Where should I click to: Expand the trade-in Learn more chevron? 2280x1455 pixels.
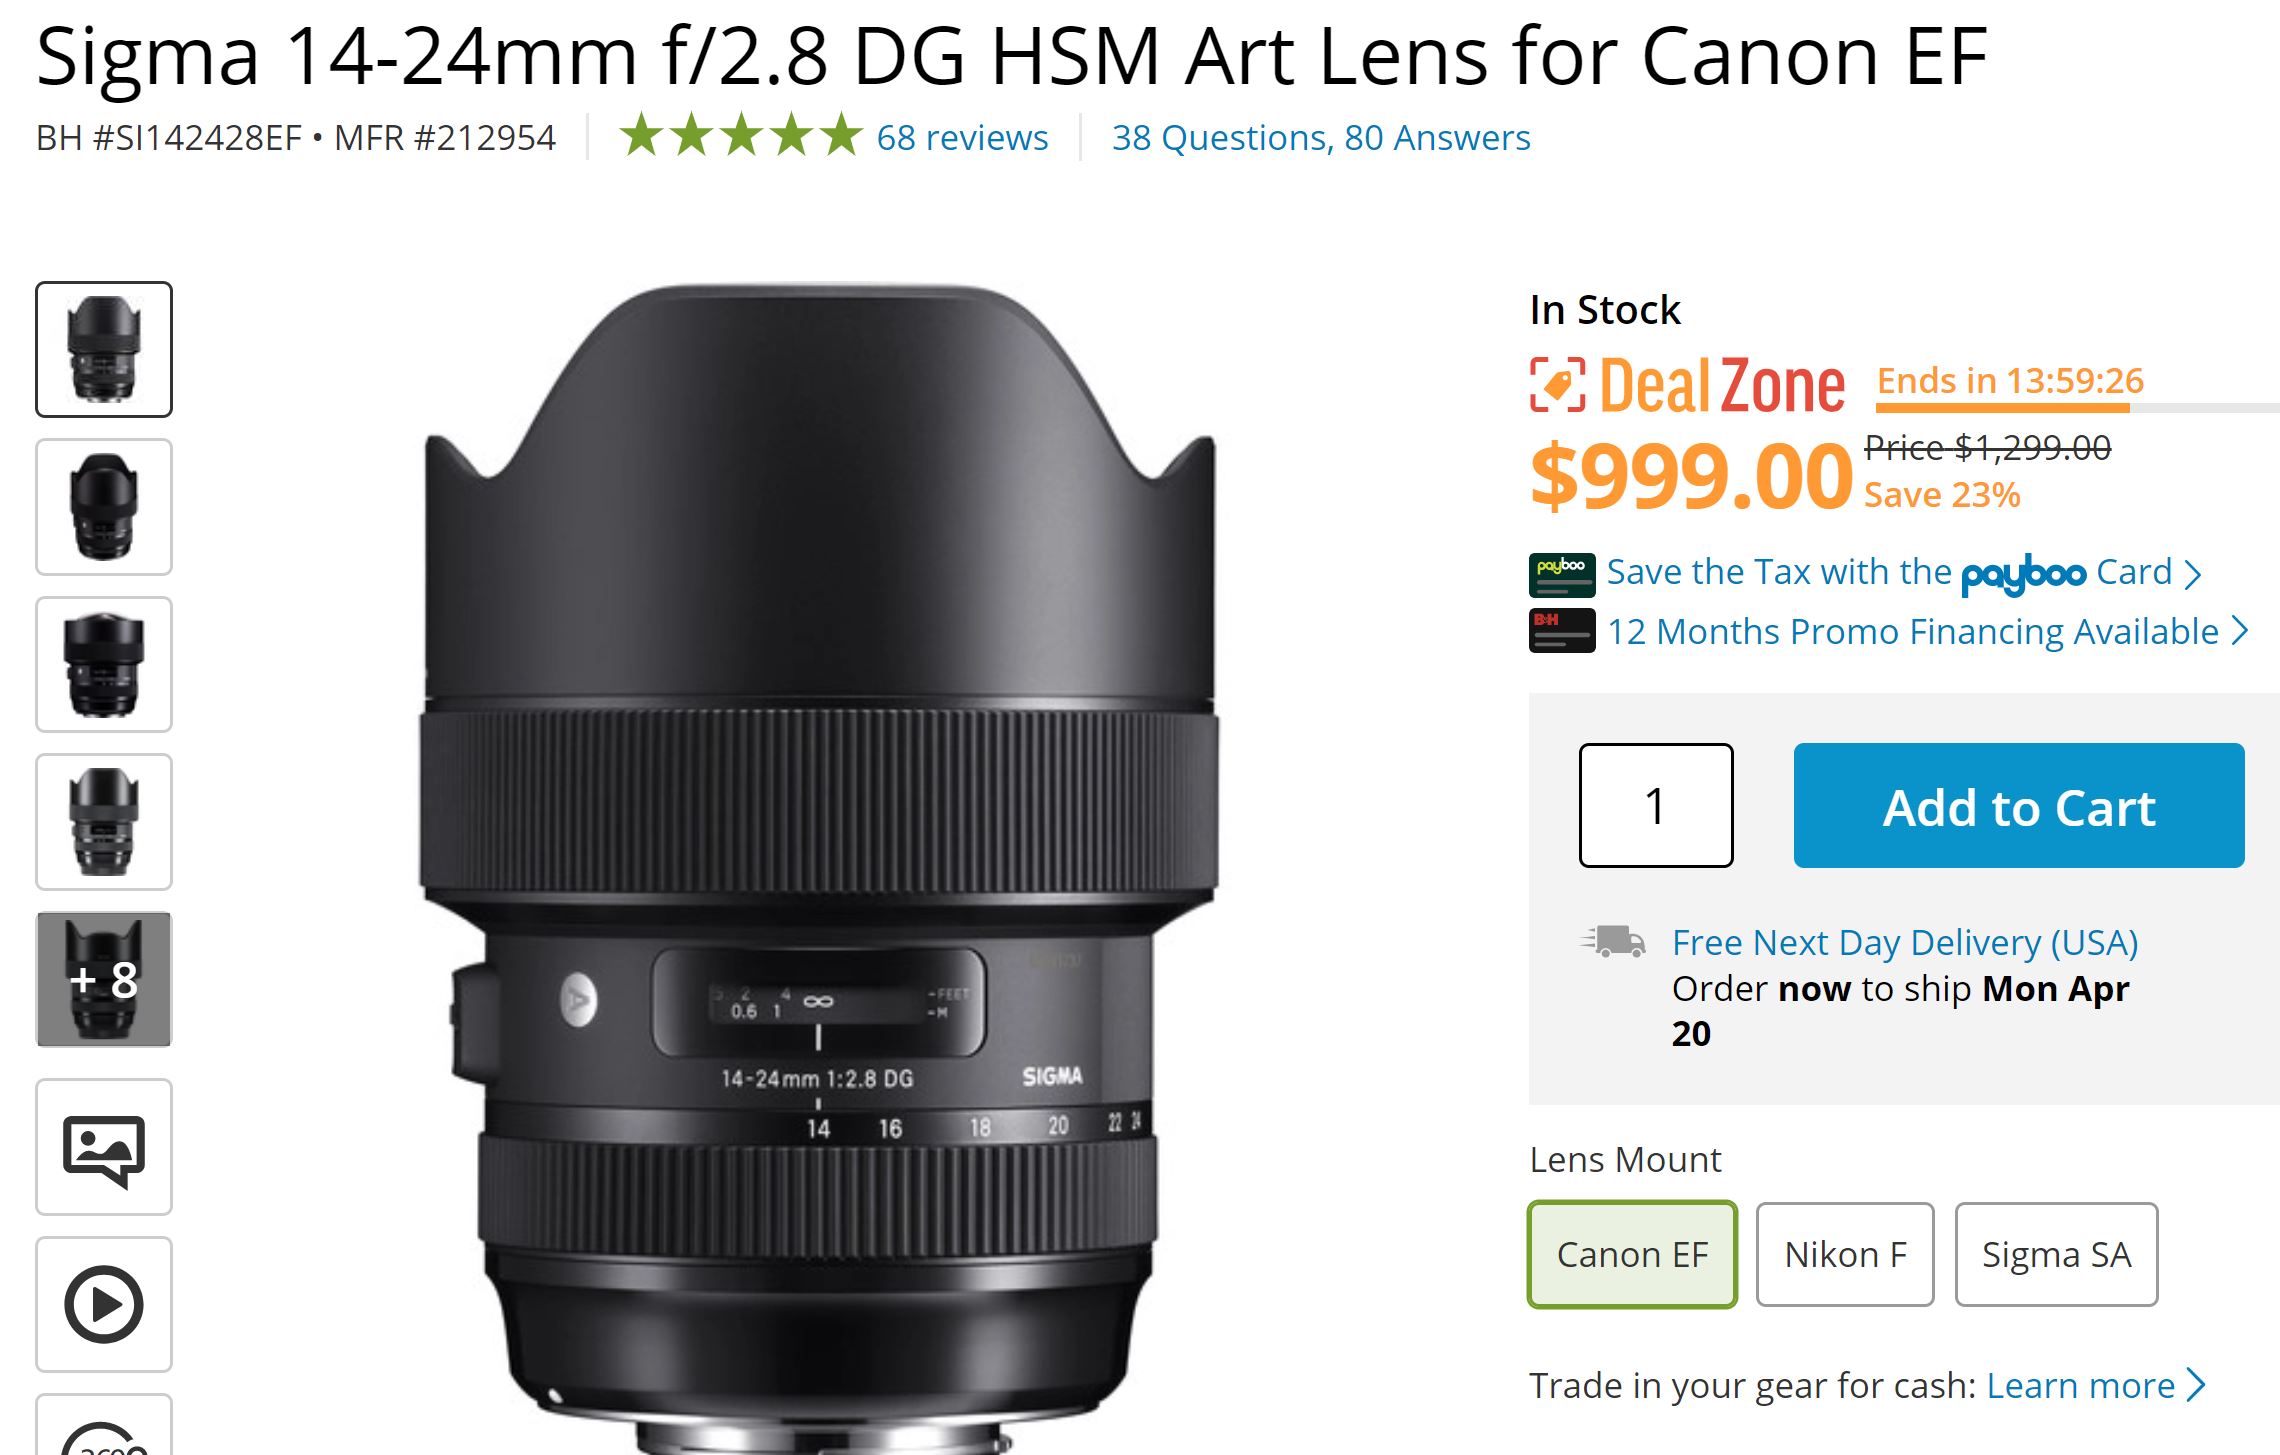pos(2197,1385)
